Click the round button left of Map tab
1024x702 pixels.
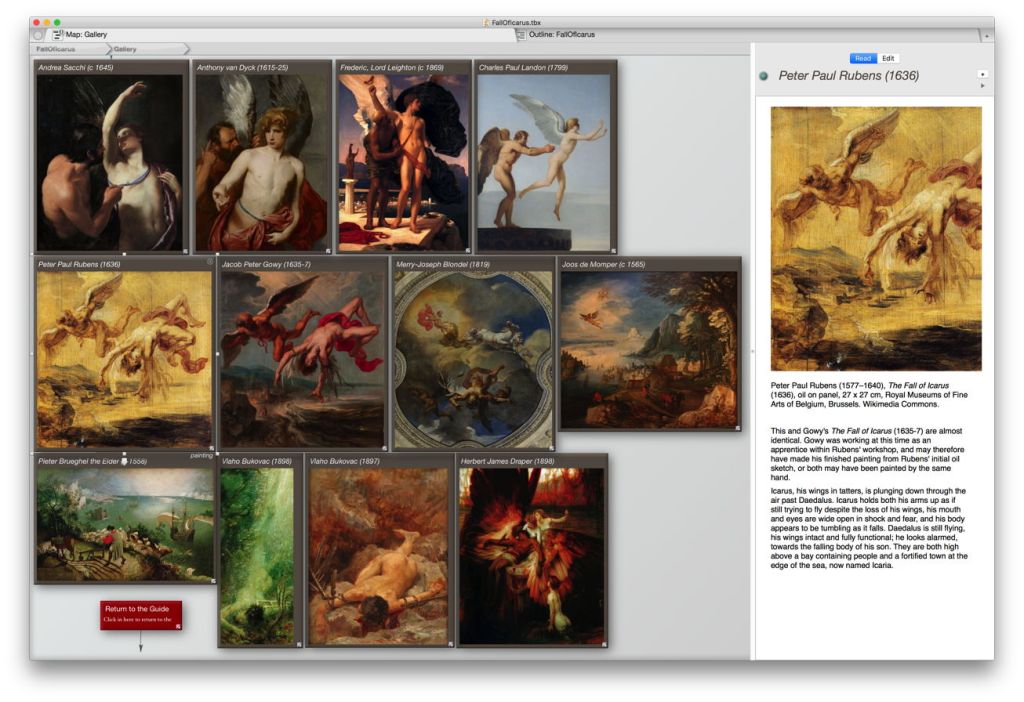point(38,35)
